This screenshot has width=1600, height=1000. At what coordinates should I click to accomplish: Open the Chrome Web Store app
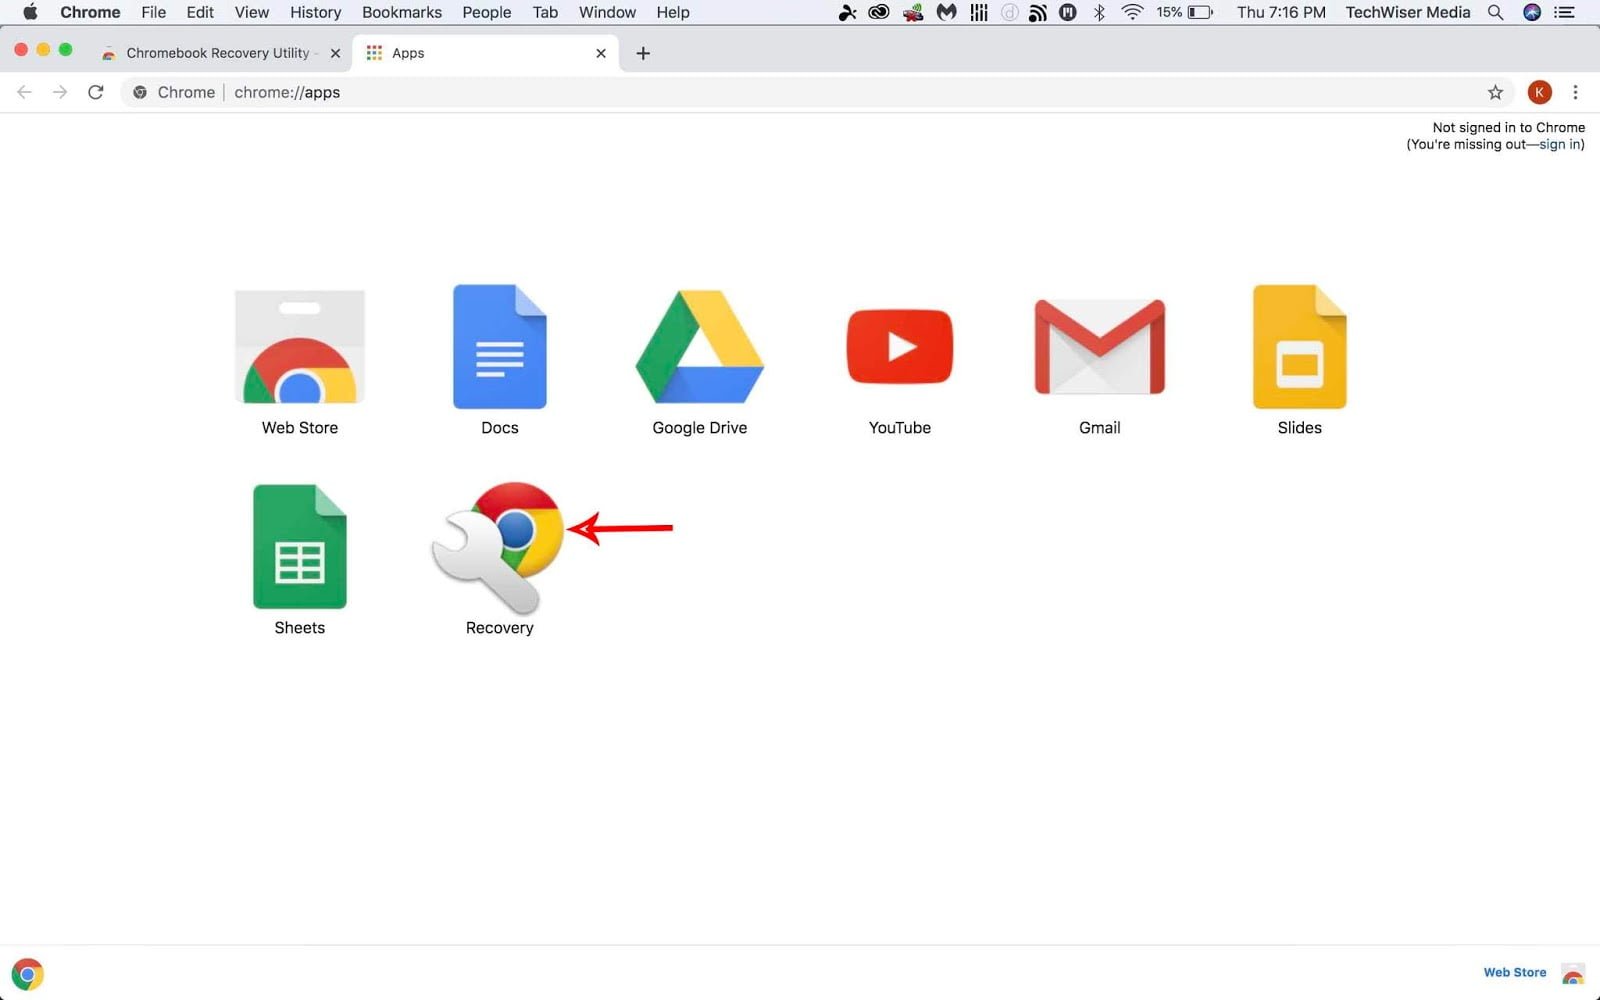pyautogui.click(x=299, y=347)
